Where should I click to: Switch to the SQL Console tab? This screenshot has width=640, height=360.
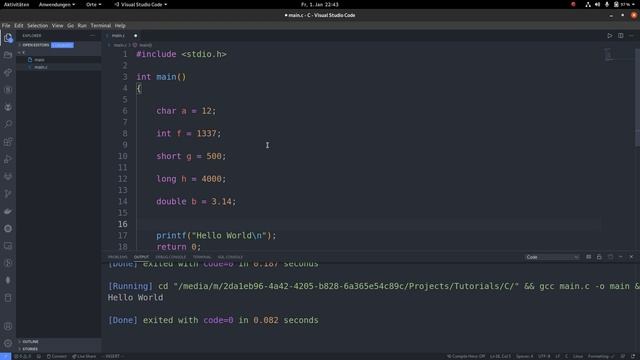[230, 257]
